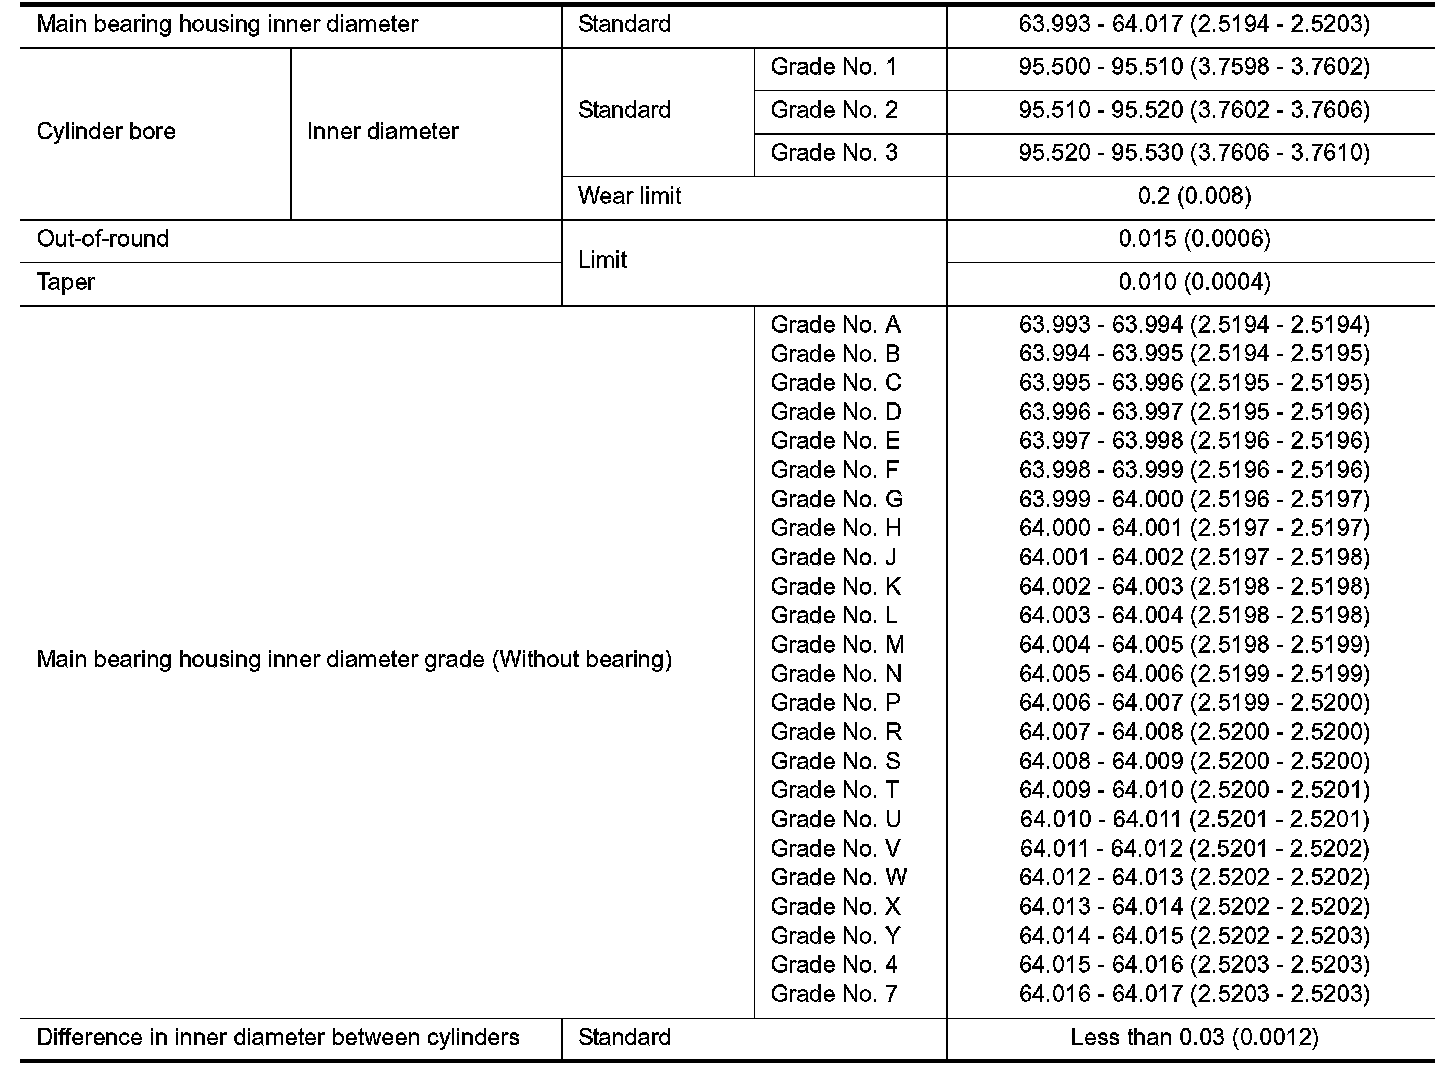
Task: Select the 0.010 (0.0004) taper value
Action: pos(1194,282)
